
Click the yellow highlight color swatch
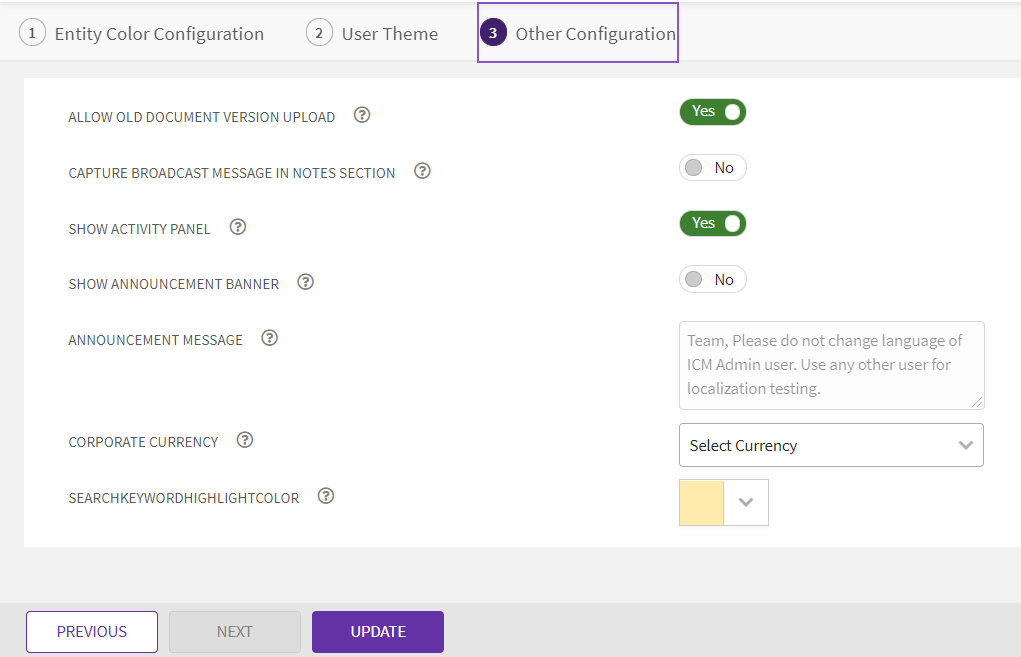pyautogui.click(x=701, y=502)
